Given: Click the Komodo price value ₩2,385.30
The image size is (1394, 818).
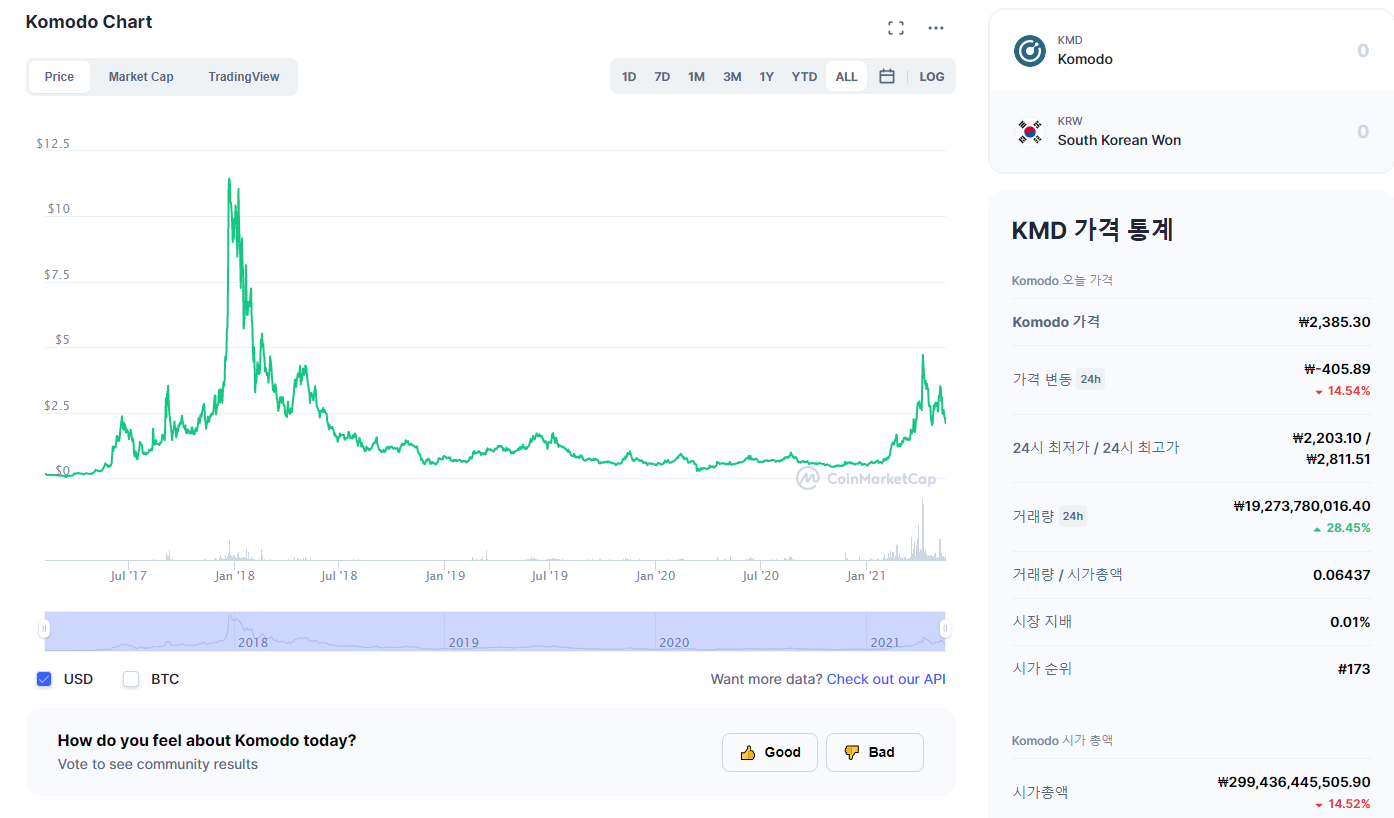Looking at the screenshot, I should [1334, 322].
